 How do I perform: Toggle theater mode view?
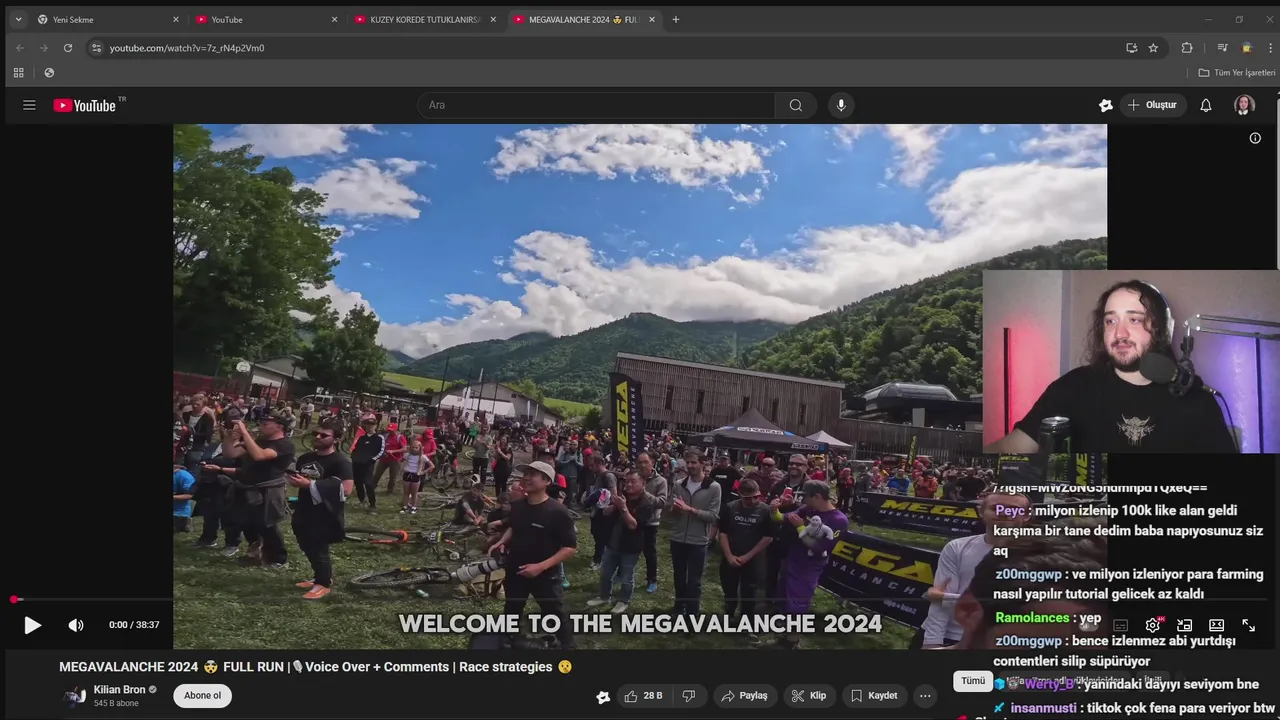[x=1216, y=625]
